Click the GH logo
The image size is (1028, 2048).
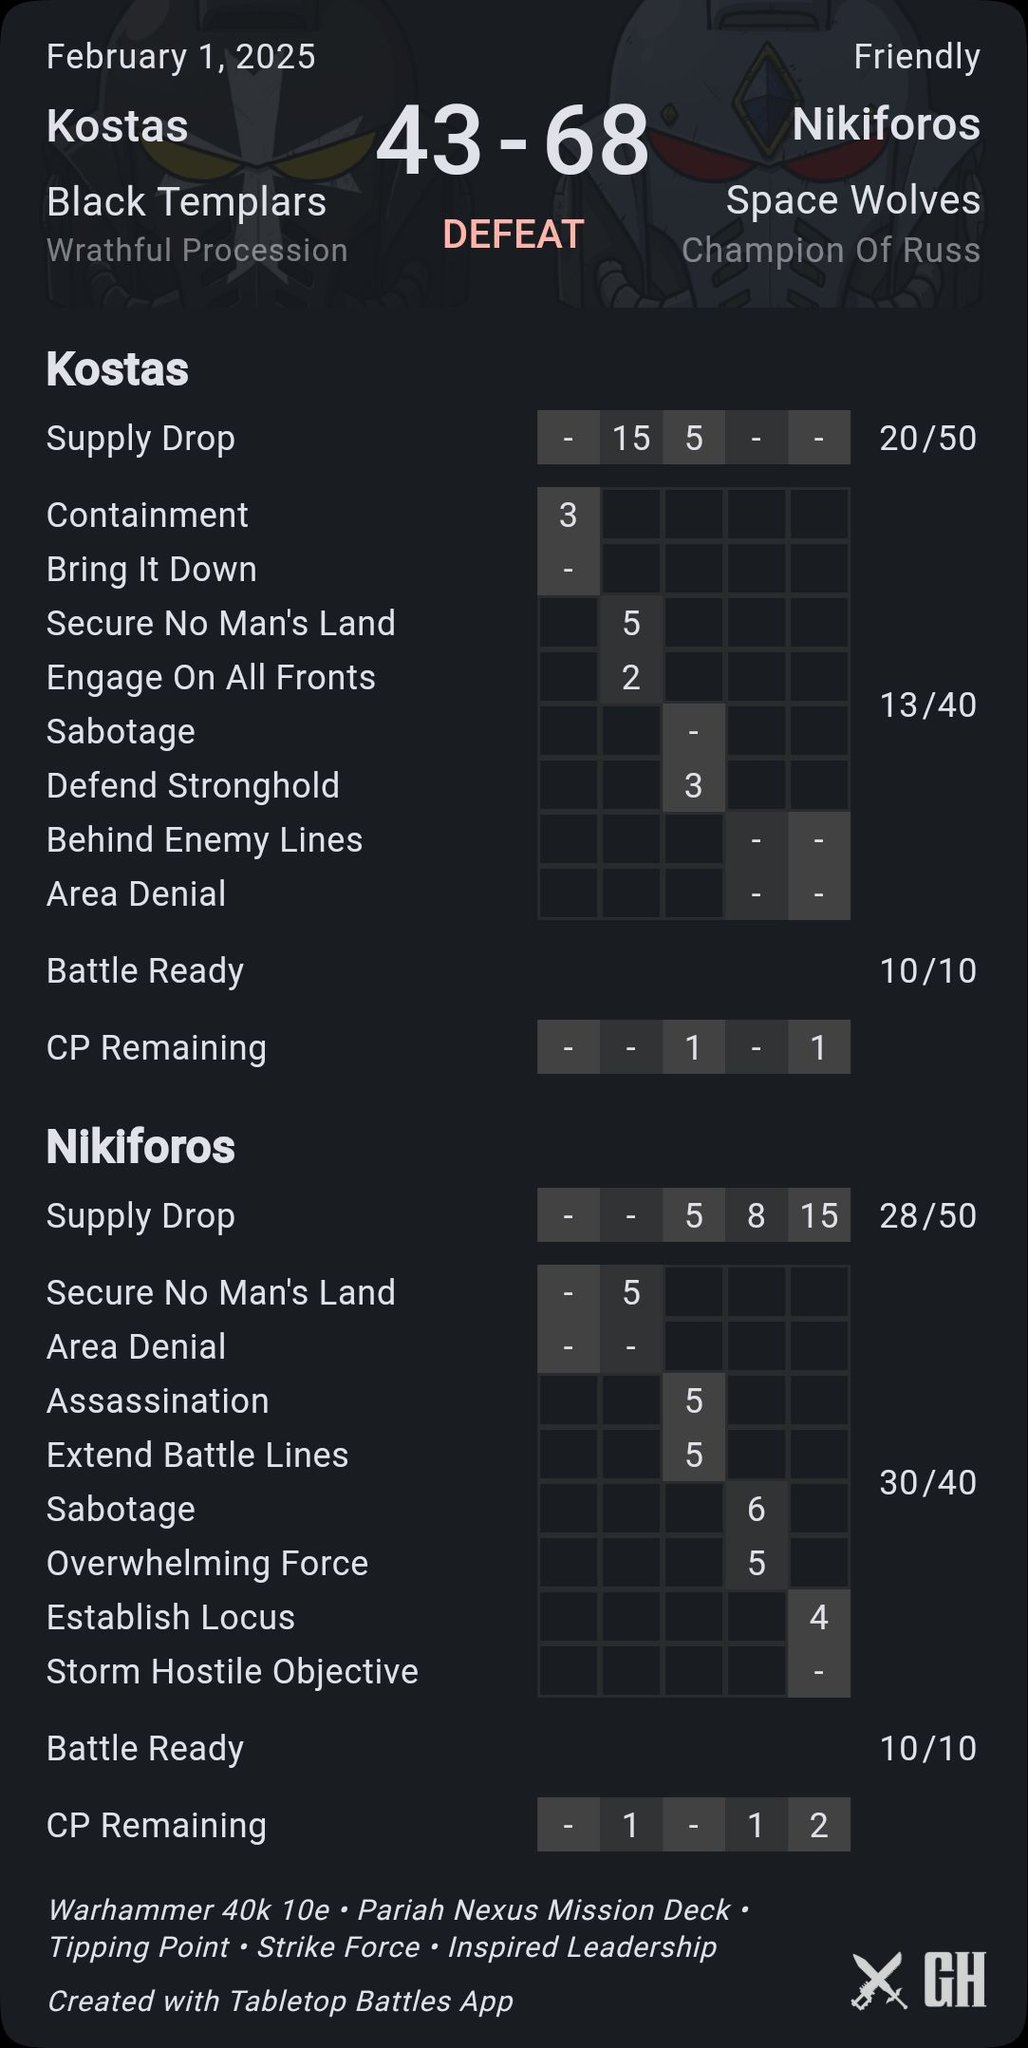tap(954, 1980)
